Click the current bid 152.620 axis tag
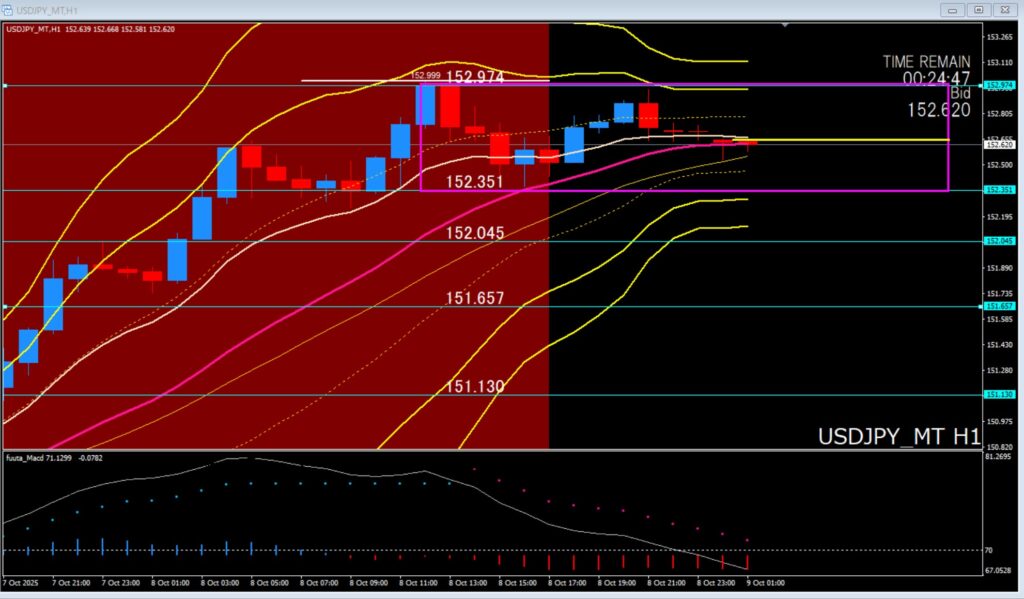The image size is (1024, 599). [x=999, y=145]
